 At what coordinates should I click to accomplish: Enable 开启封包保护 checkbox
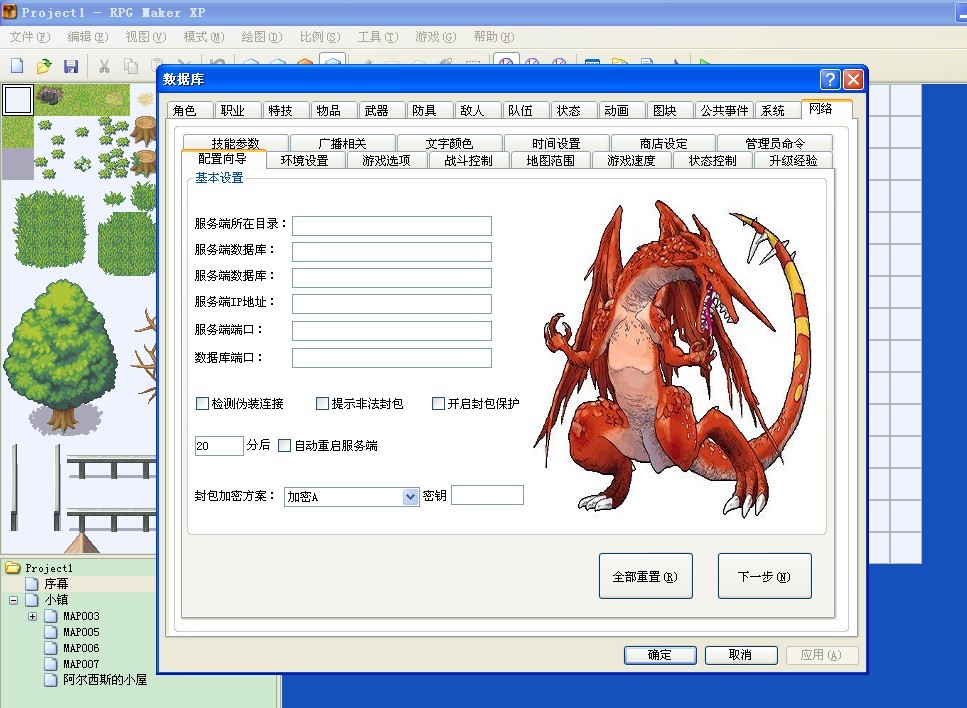438,403
